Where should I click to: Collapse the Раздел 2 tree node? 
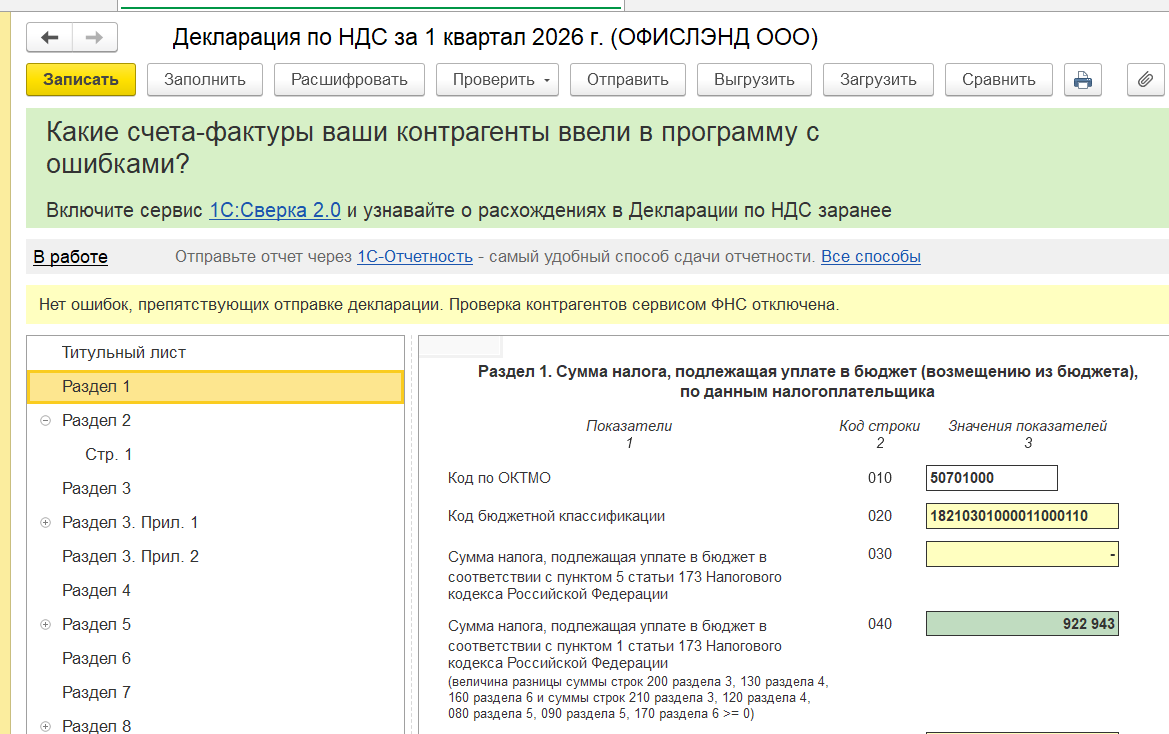pyautogui.click(x=45, y=421)
